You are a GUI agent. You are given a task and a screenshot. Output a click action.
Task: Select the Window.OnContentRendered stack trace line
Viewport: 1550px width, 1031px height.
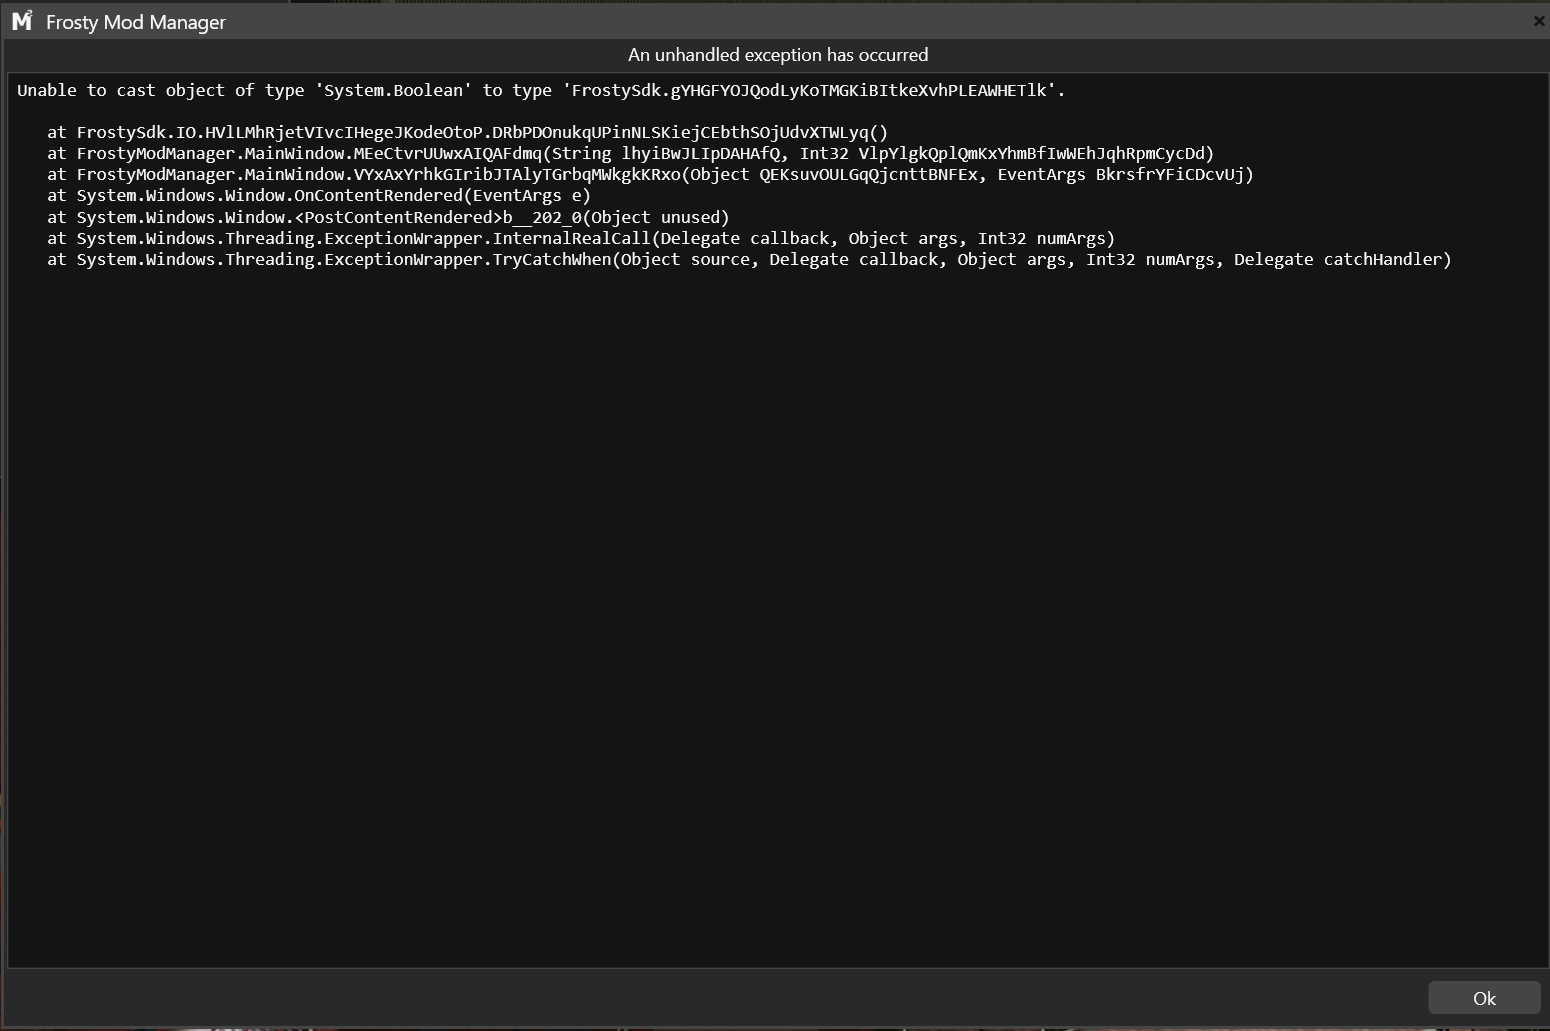pos(319,196)
